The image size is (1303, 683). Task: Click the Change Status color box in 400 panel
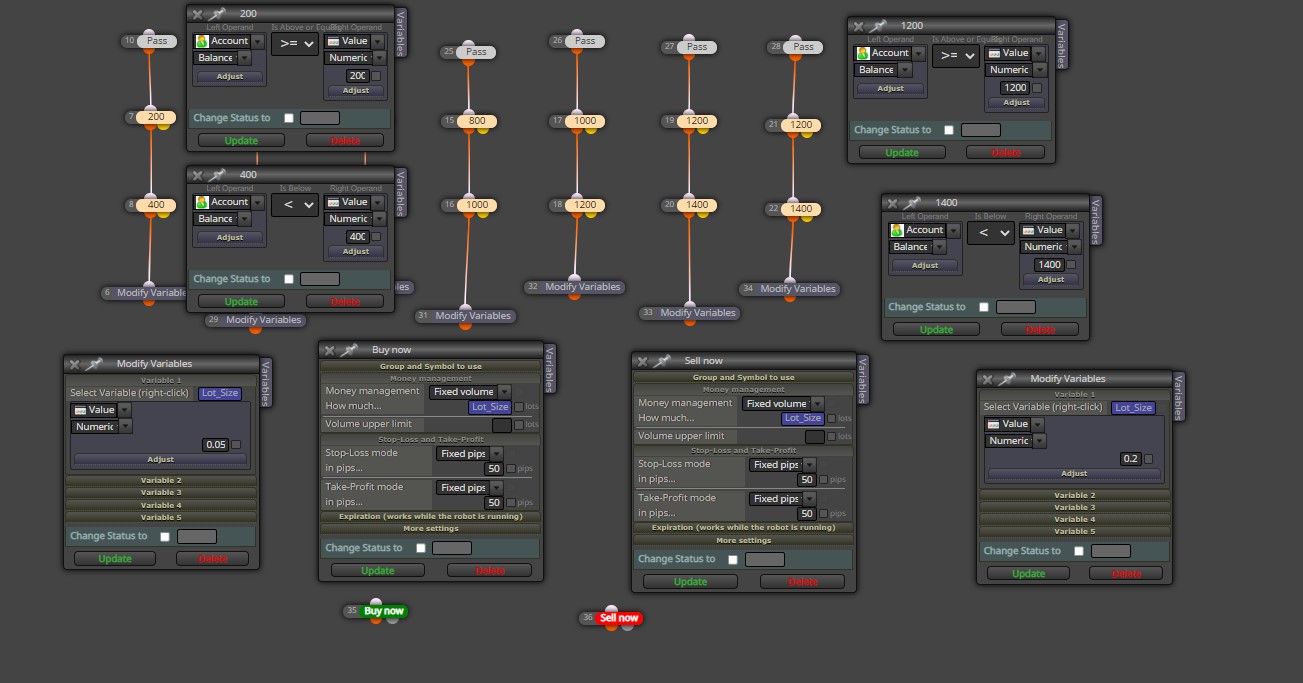[x=320, y=279]
